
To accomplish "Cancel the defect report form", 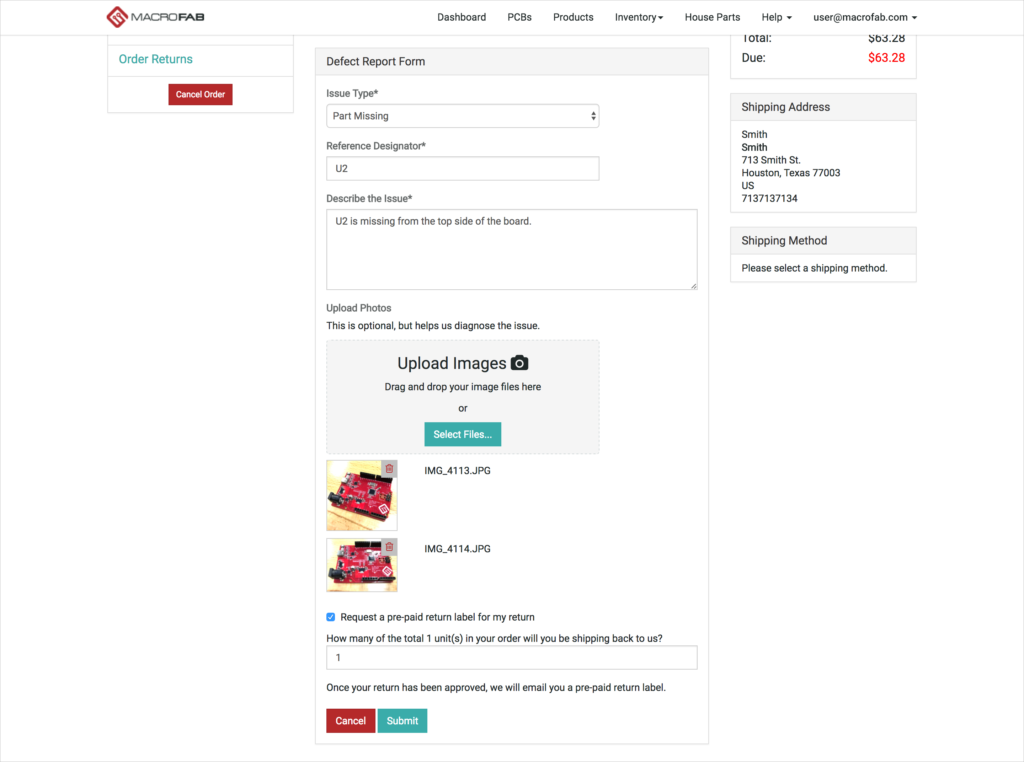I will tap(350, 721).
